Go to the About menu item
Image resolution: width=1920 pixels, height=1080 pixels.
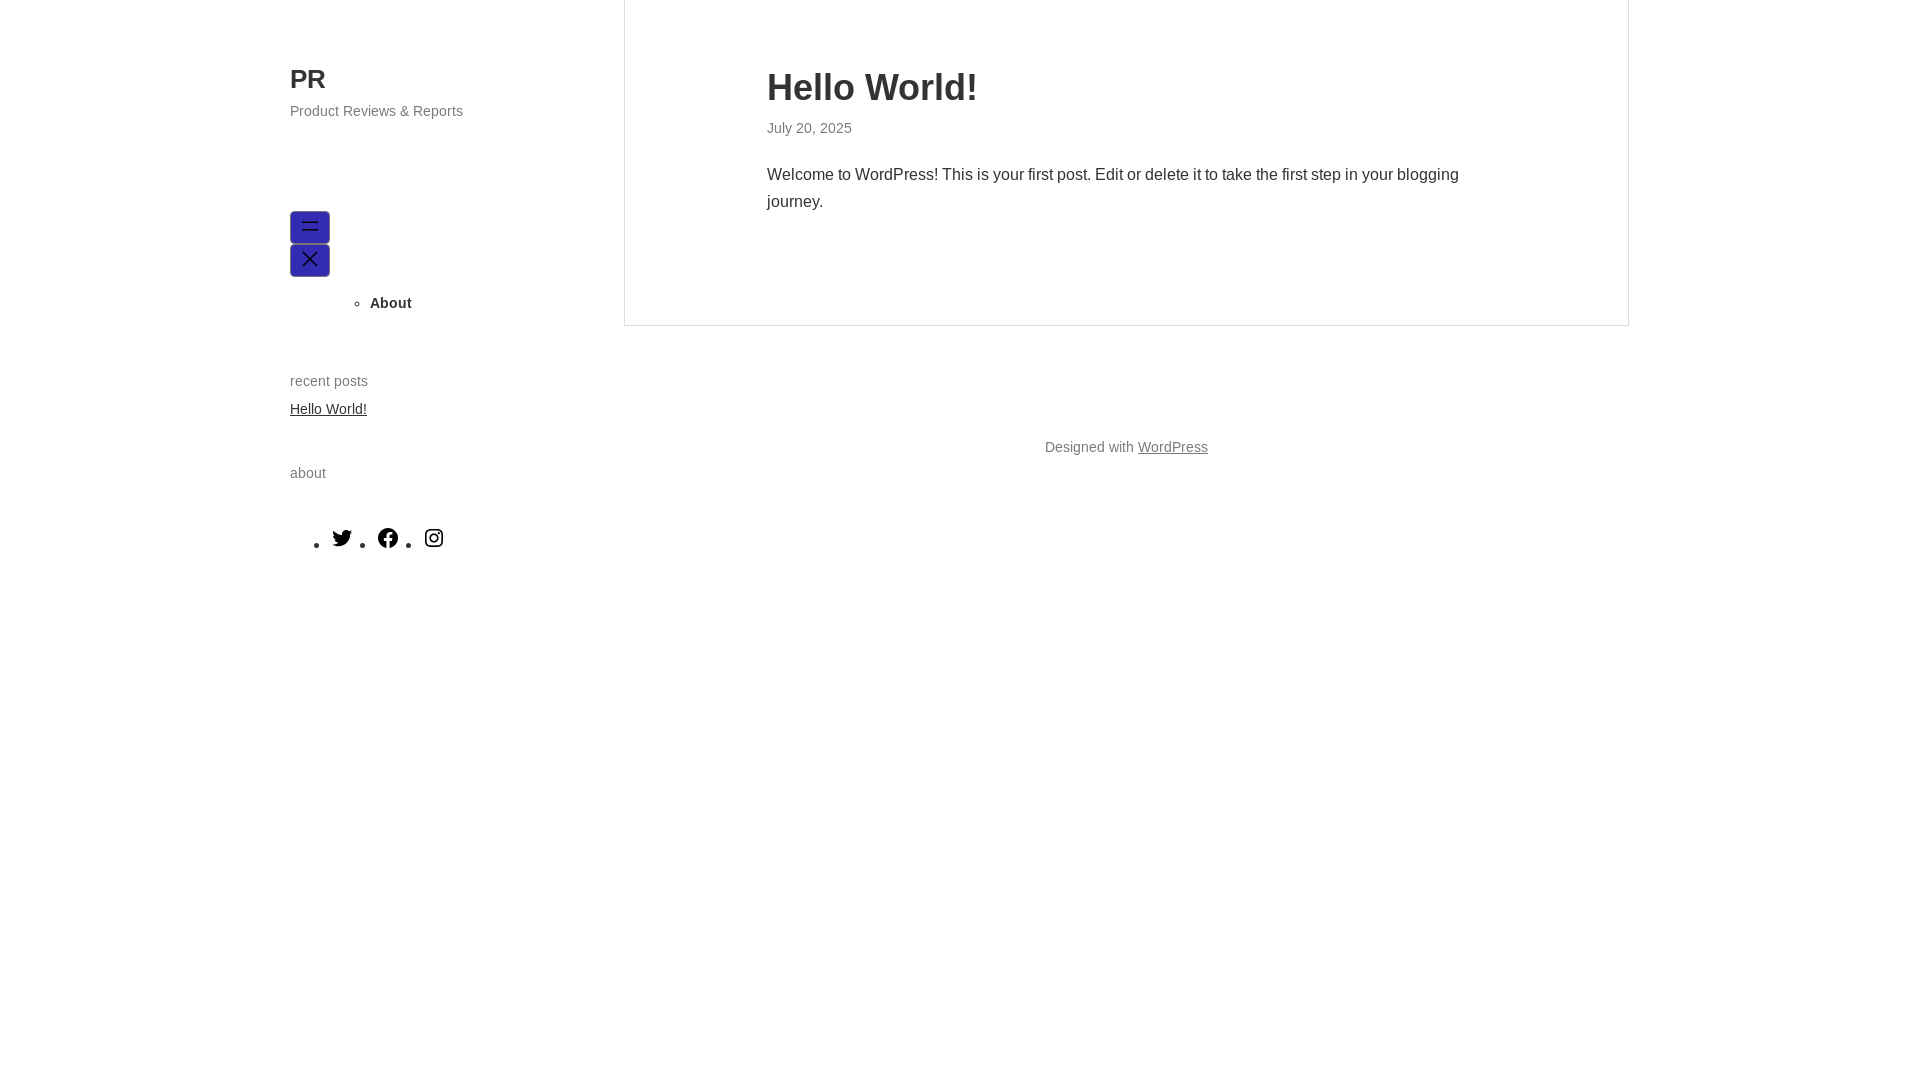pyautogui.click(x=391, y=303)
